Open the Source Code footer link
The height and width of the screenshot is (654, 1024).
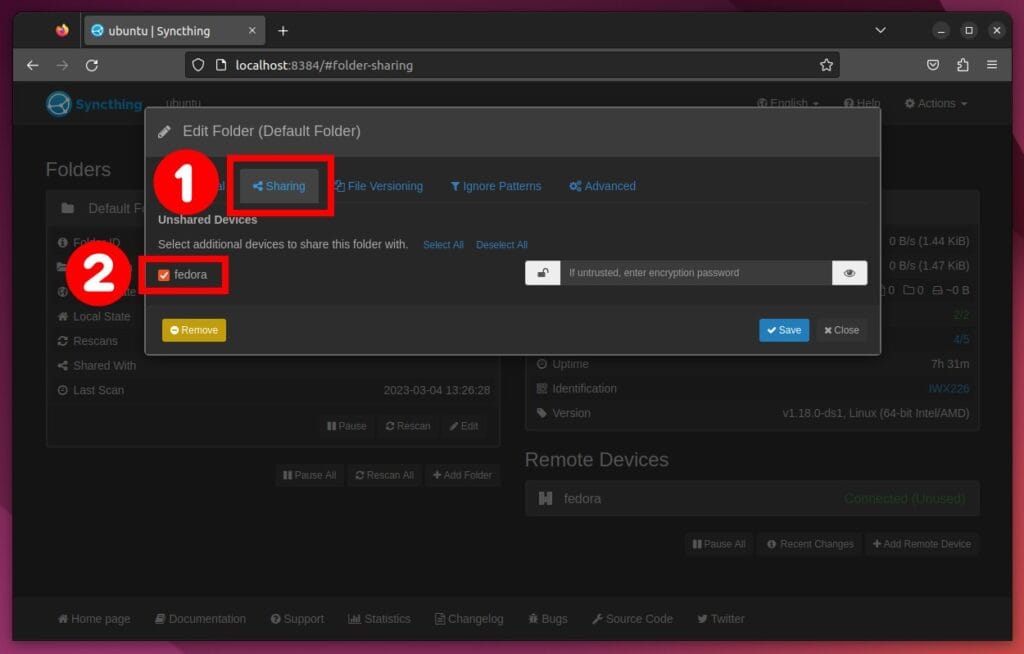[632, 619]
